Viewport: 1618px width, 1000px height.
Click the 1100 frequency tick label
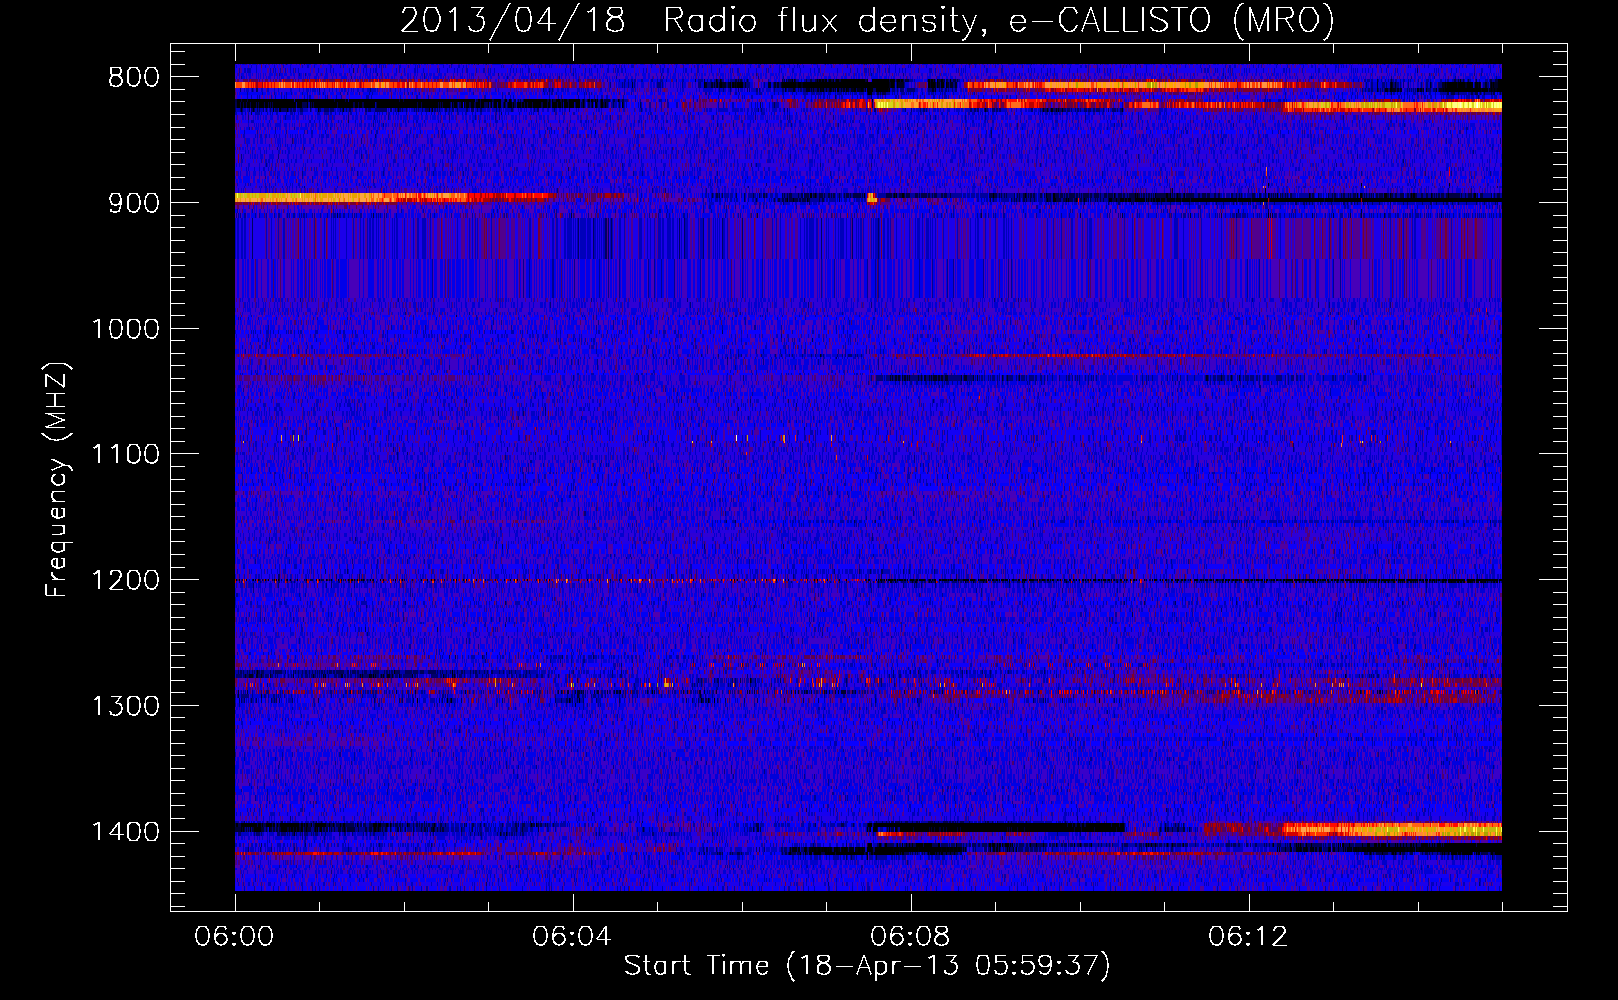(x=125, y=455)
